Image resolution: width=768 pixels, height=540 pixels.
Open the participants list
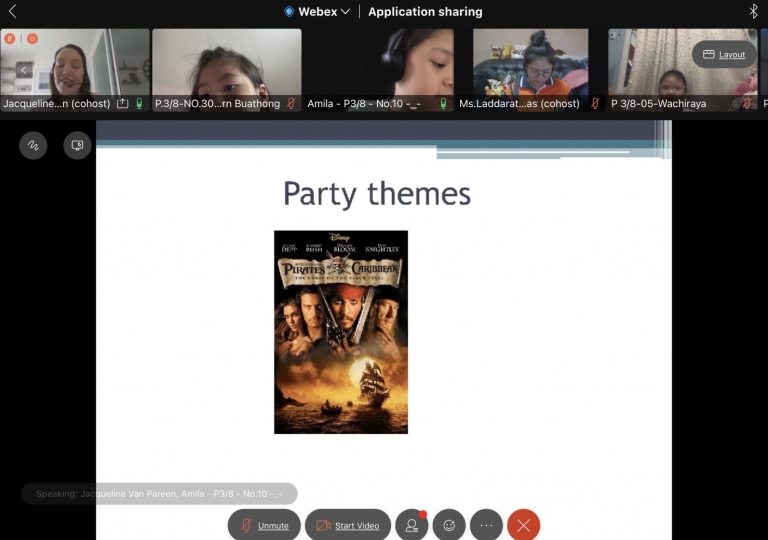(x=412, y=525)
